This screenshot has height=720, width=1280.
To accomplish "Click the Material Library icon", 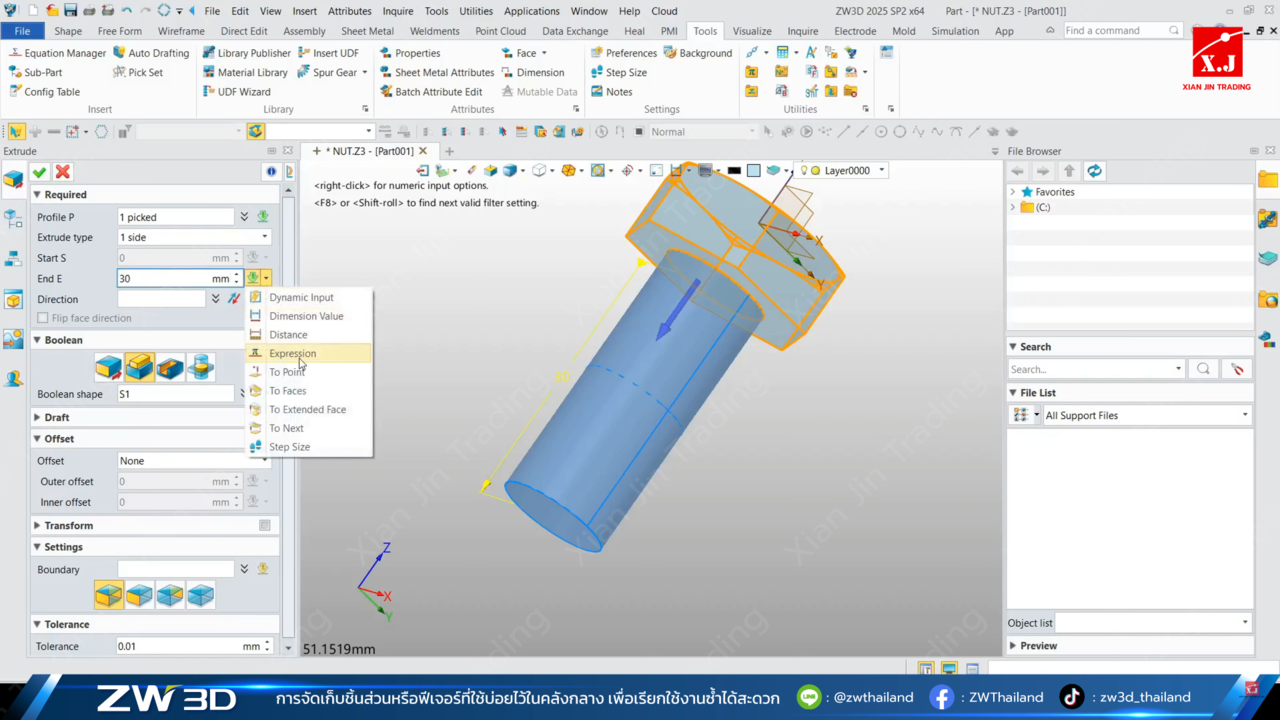I will point(244,72).
